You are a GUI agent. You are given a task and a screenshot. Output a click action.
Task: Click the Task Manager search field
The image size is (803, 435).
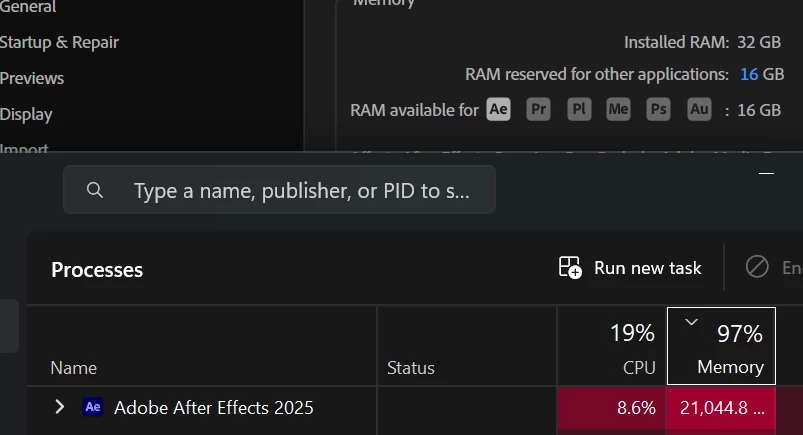(279, 190)
